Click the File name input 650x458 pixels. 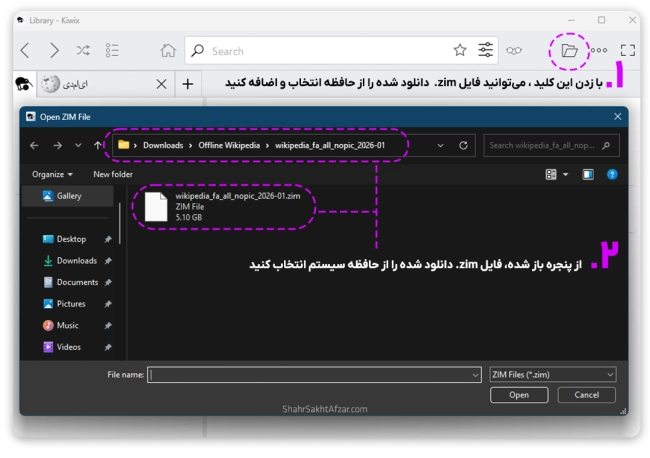pos(310,375)
